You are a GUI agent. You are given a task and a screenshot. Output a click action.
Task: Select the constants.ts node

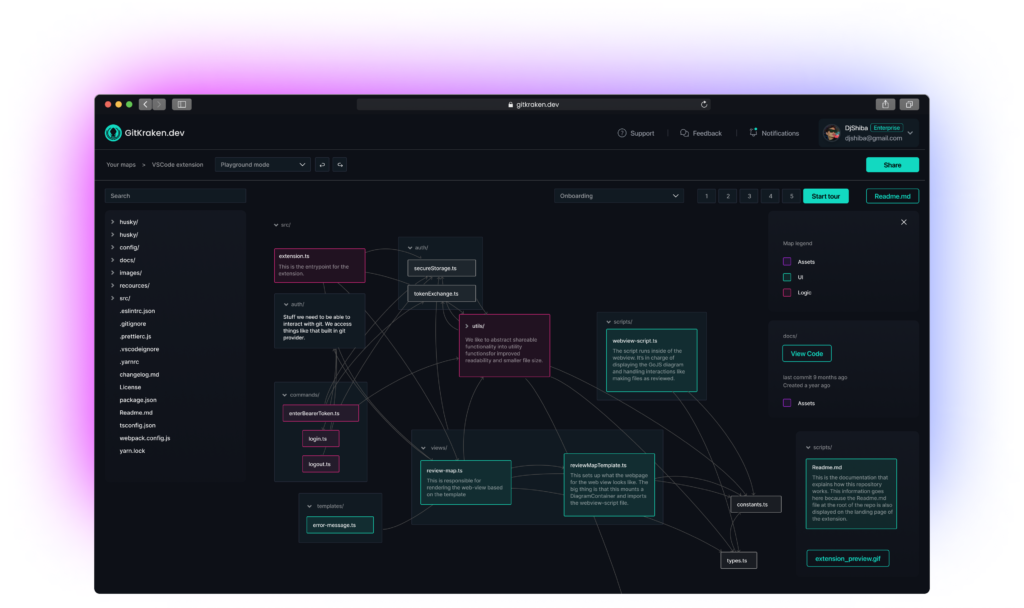[756, 504]
